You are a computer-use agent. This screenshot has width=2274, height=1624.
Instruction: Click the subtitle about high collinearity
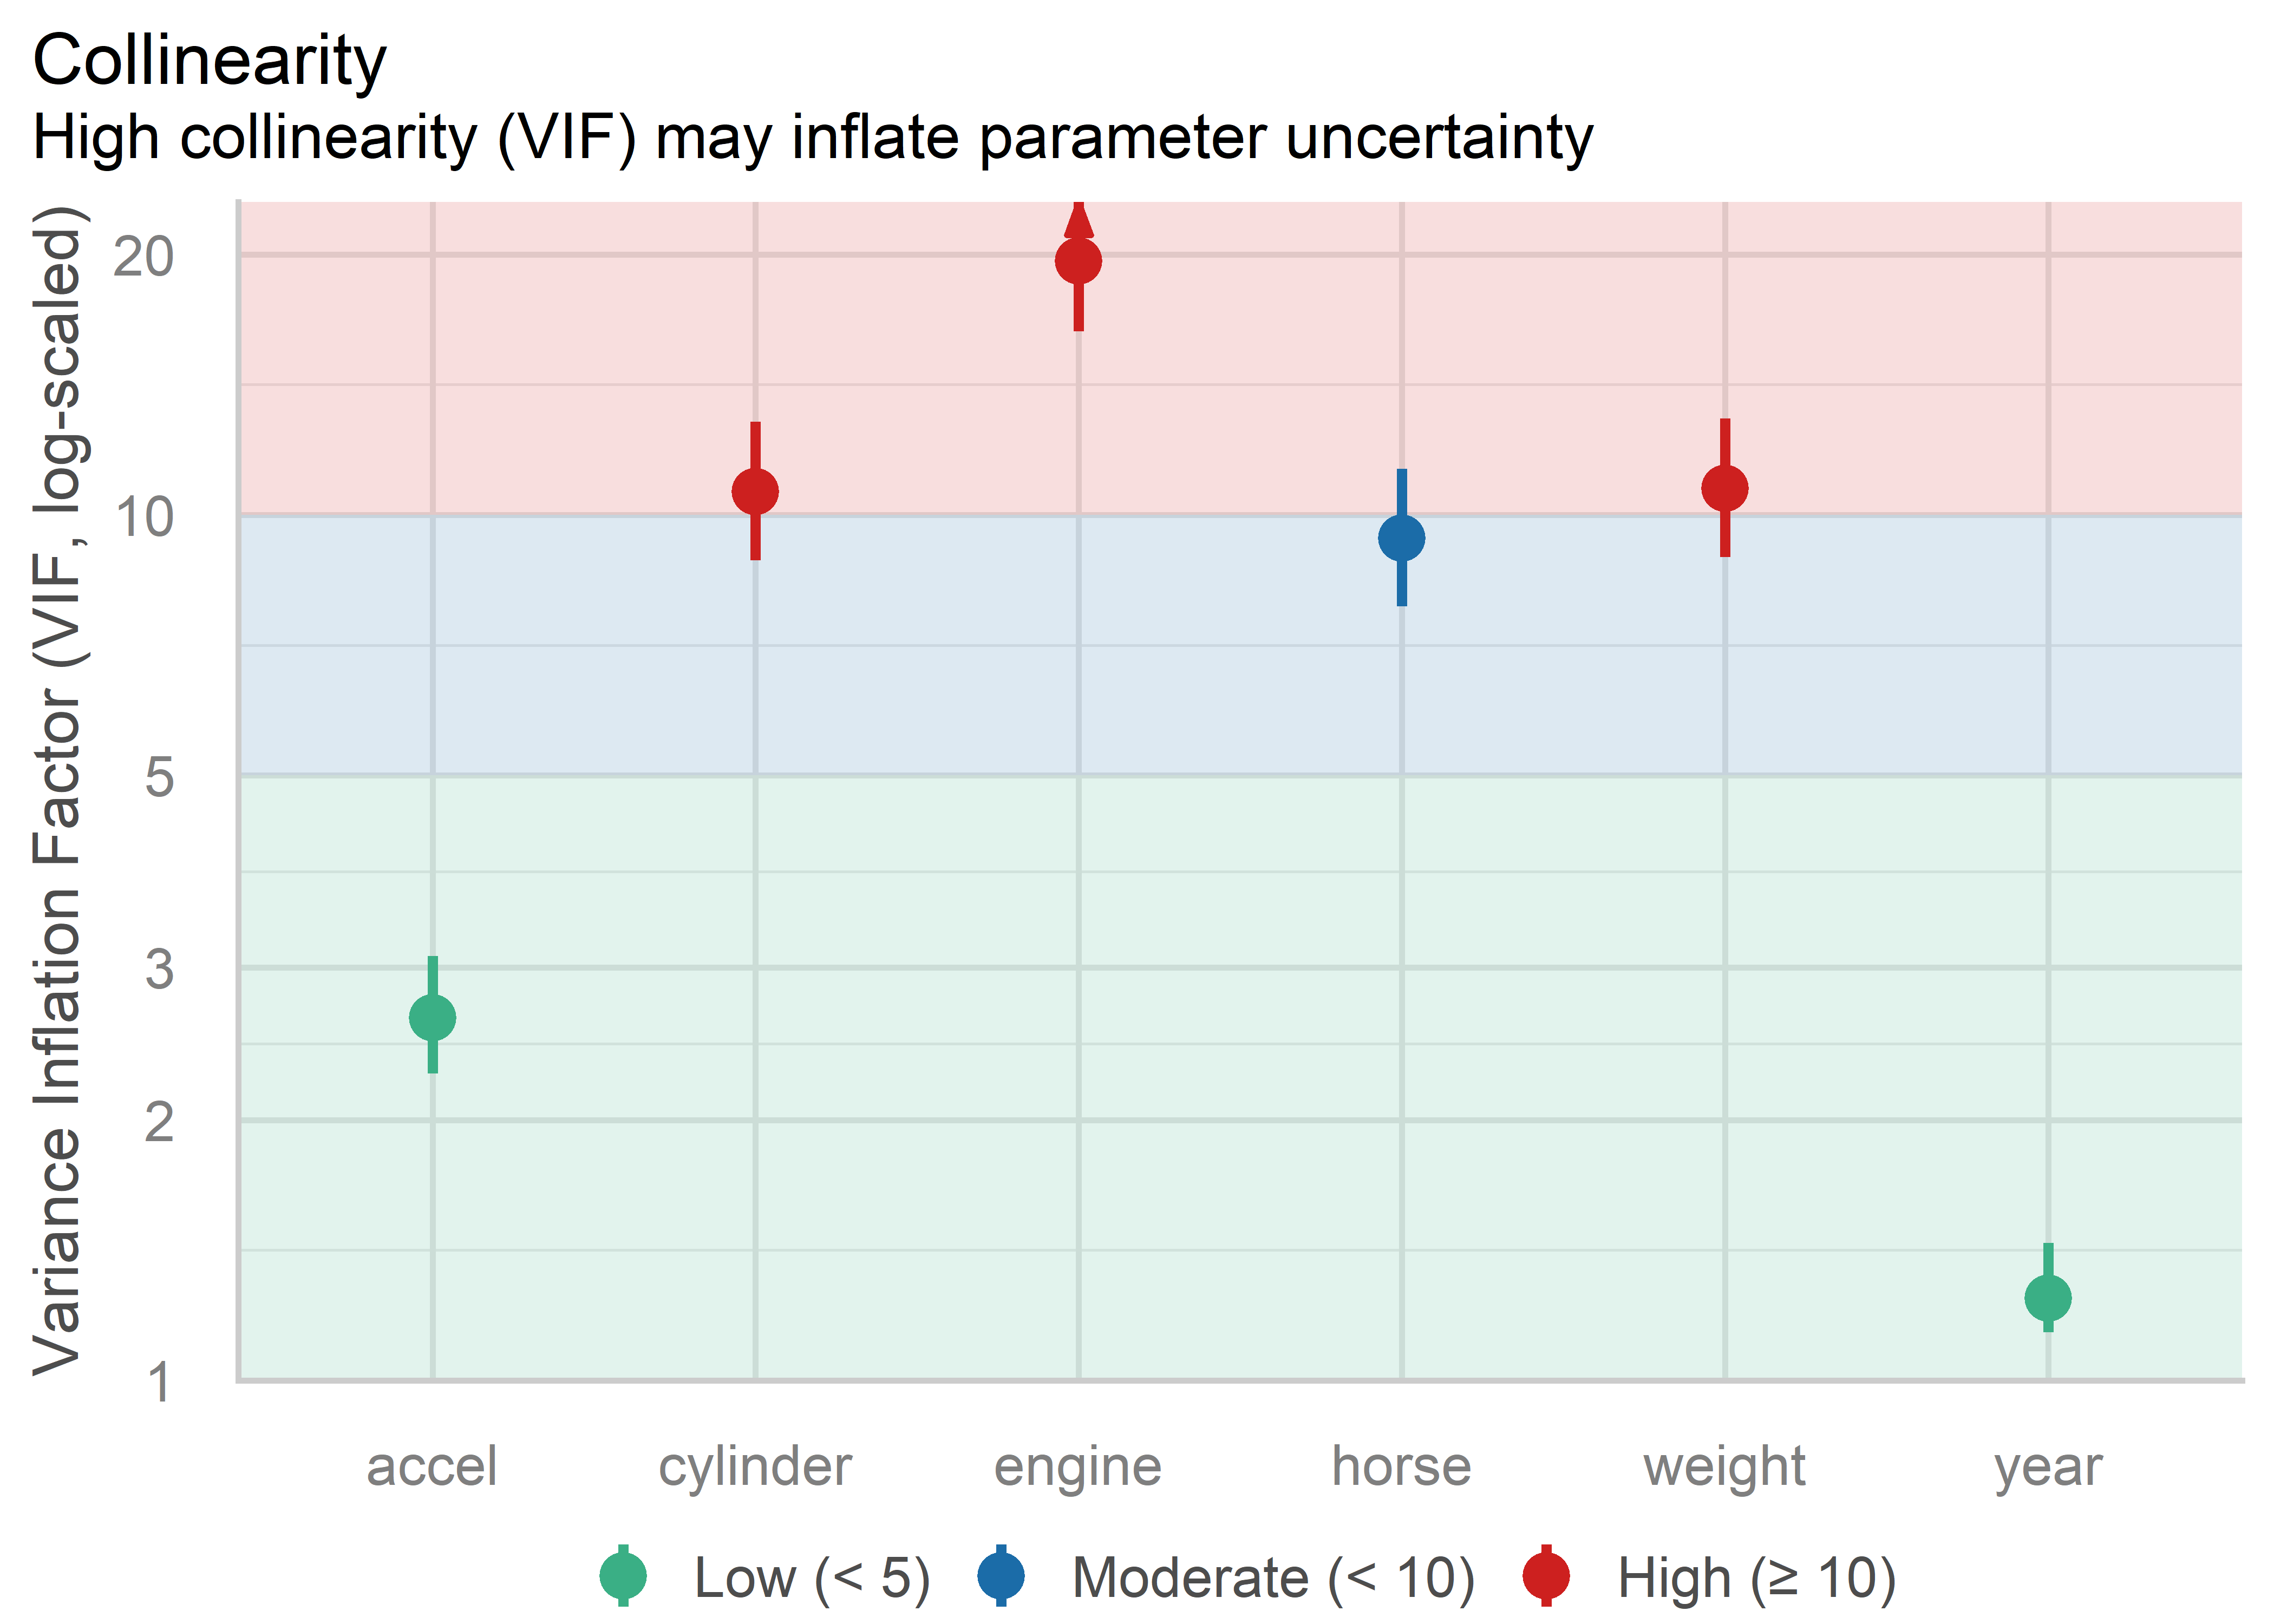812,137
